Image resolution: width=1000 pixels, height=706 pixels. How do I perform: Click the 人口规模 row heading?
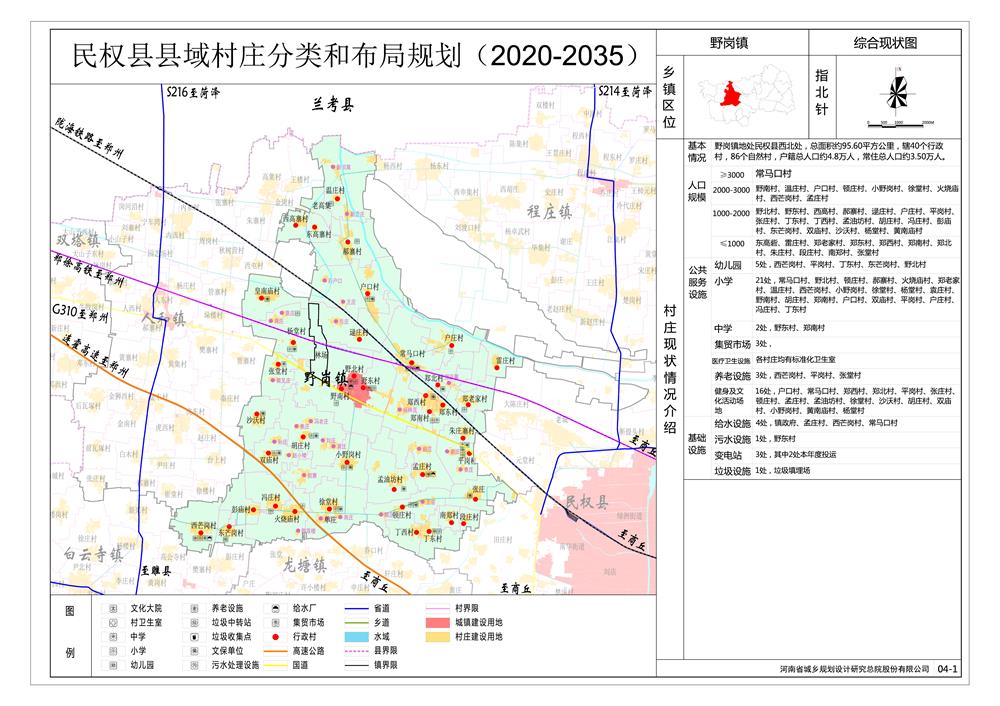click(x=696, y=191)
